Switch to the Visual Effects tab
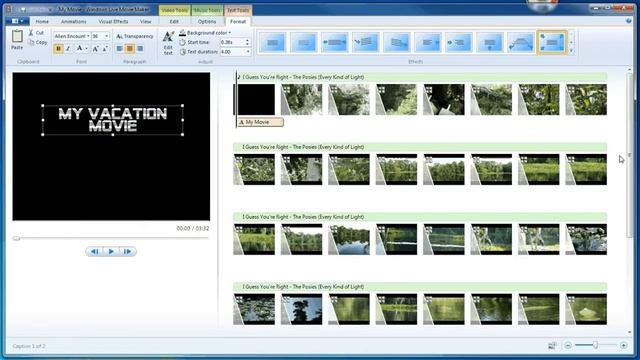The image size is (640, 360). tap(113, 22)
